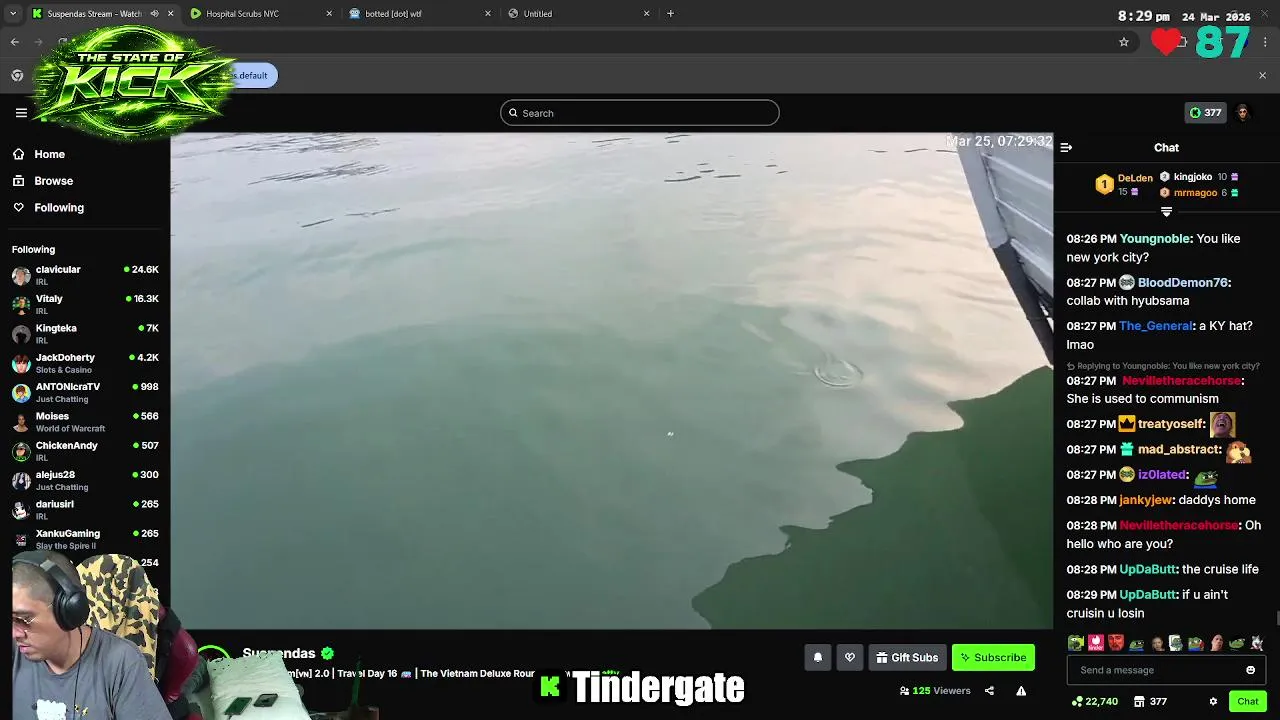Open mad_abstract's profile from chat

1178,450
